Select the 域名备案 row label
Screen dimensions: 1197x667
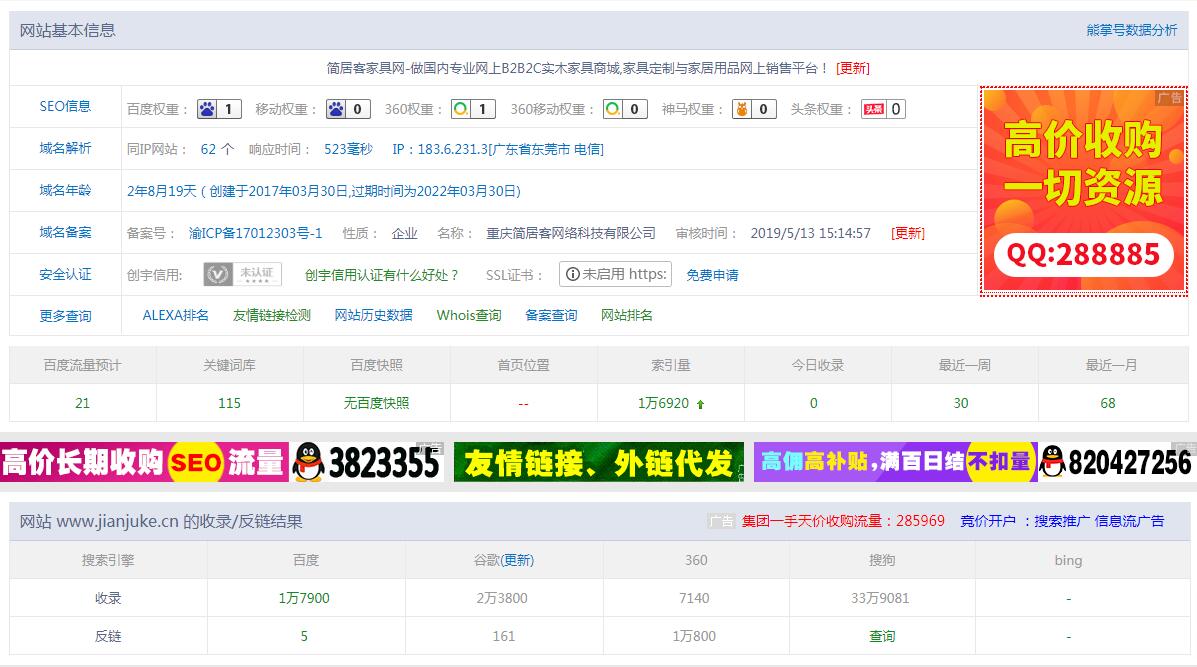65,232
